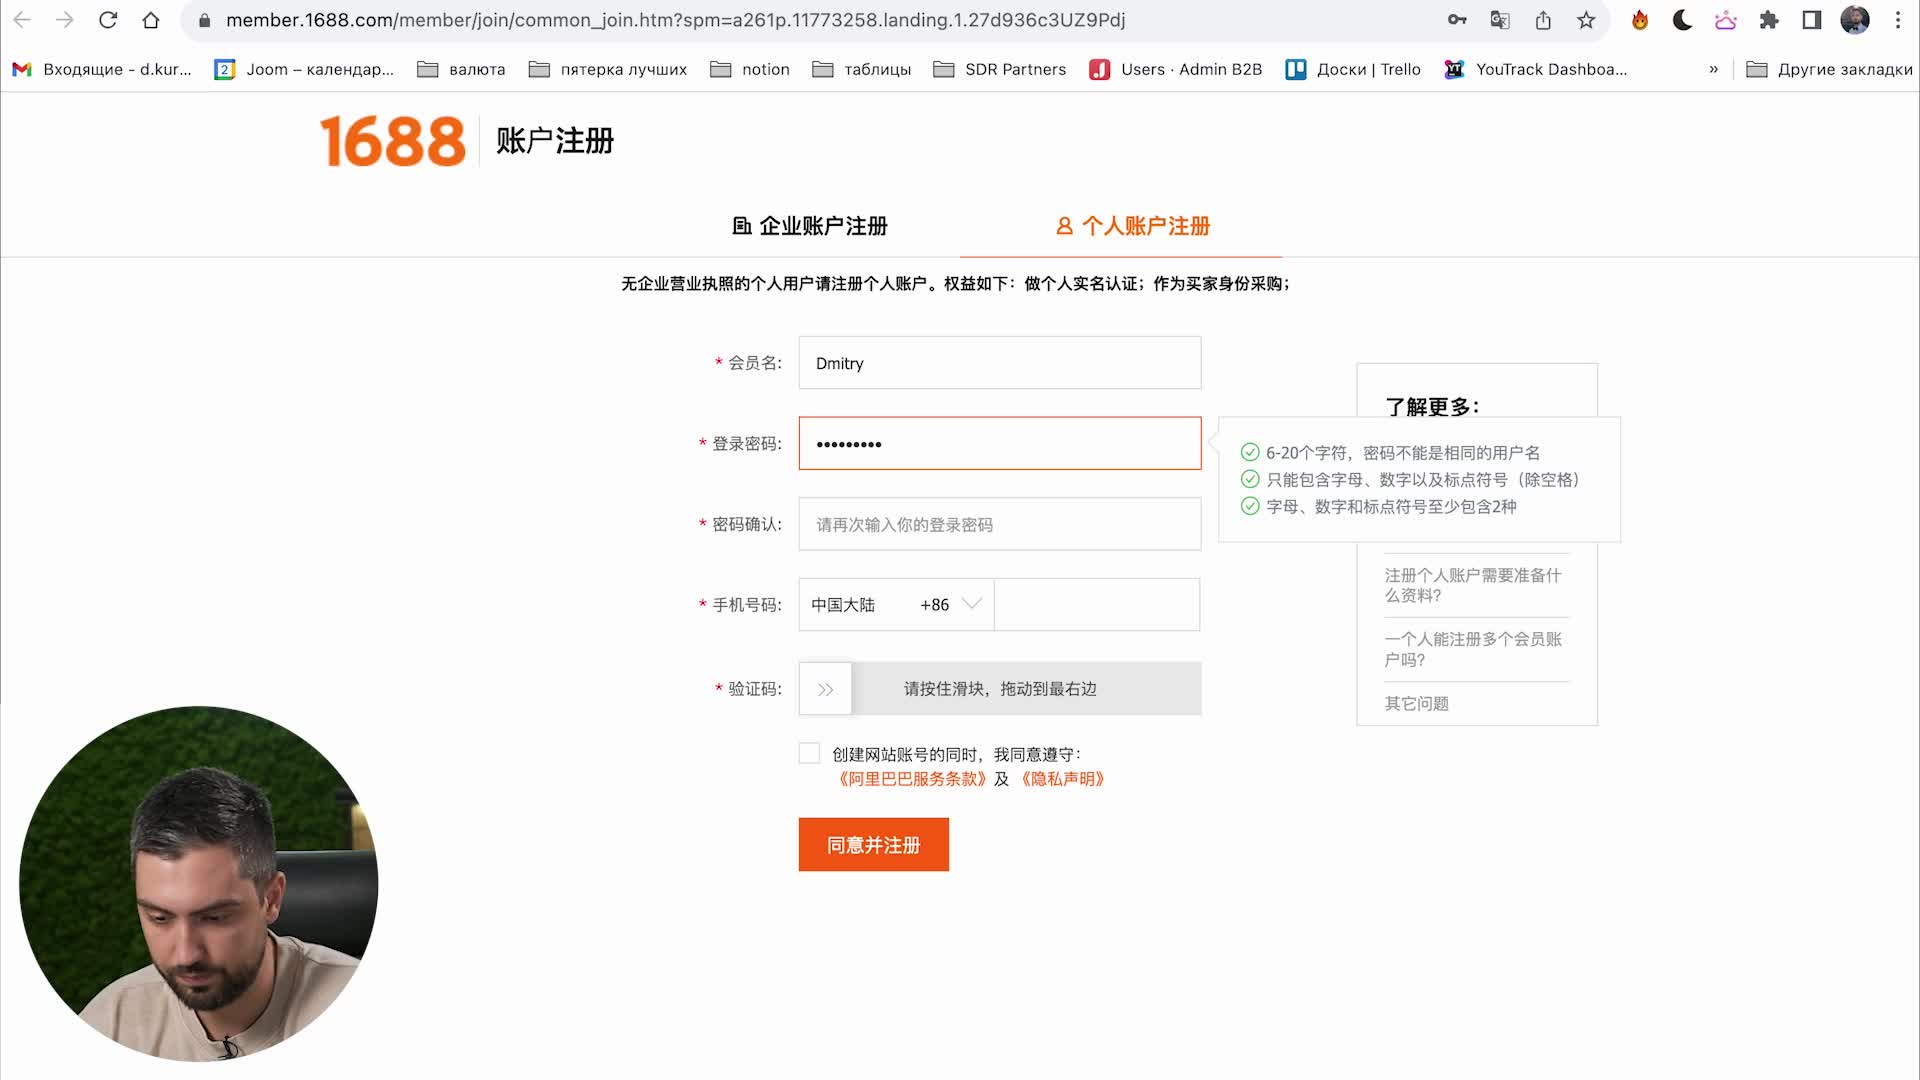Open the extensions puzzle icon
This screenshot has height=1080, width=1920.
[x=1769, y=20]
